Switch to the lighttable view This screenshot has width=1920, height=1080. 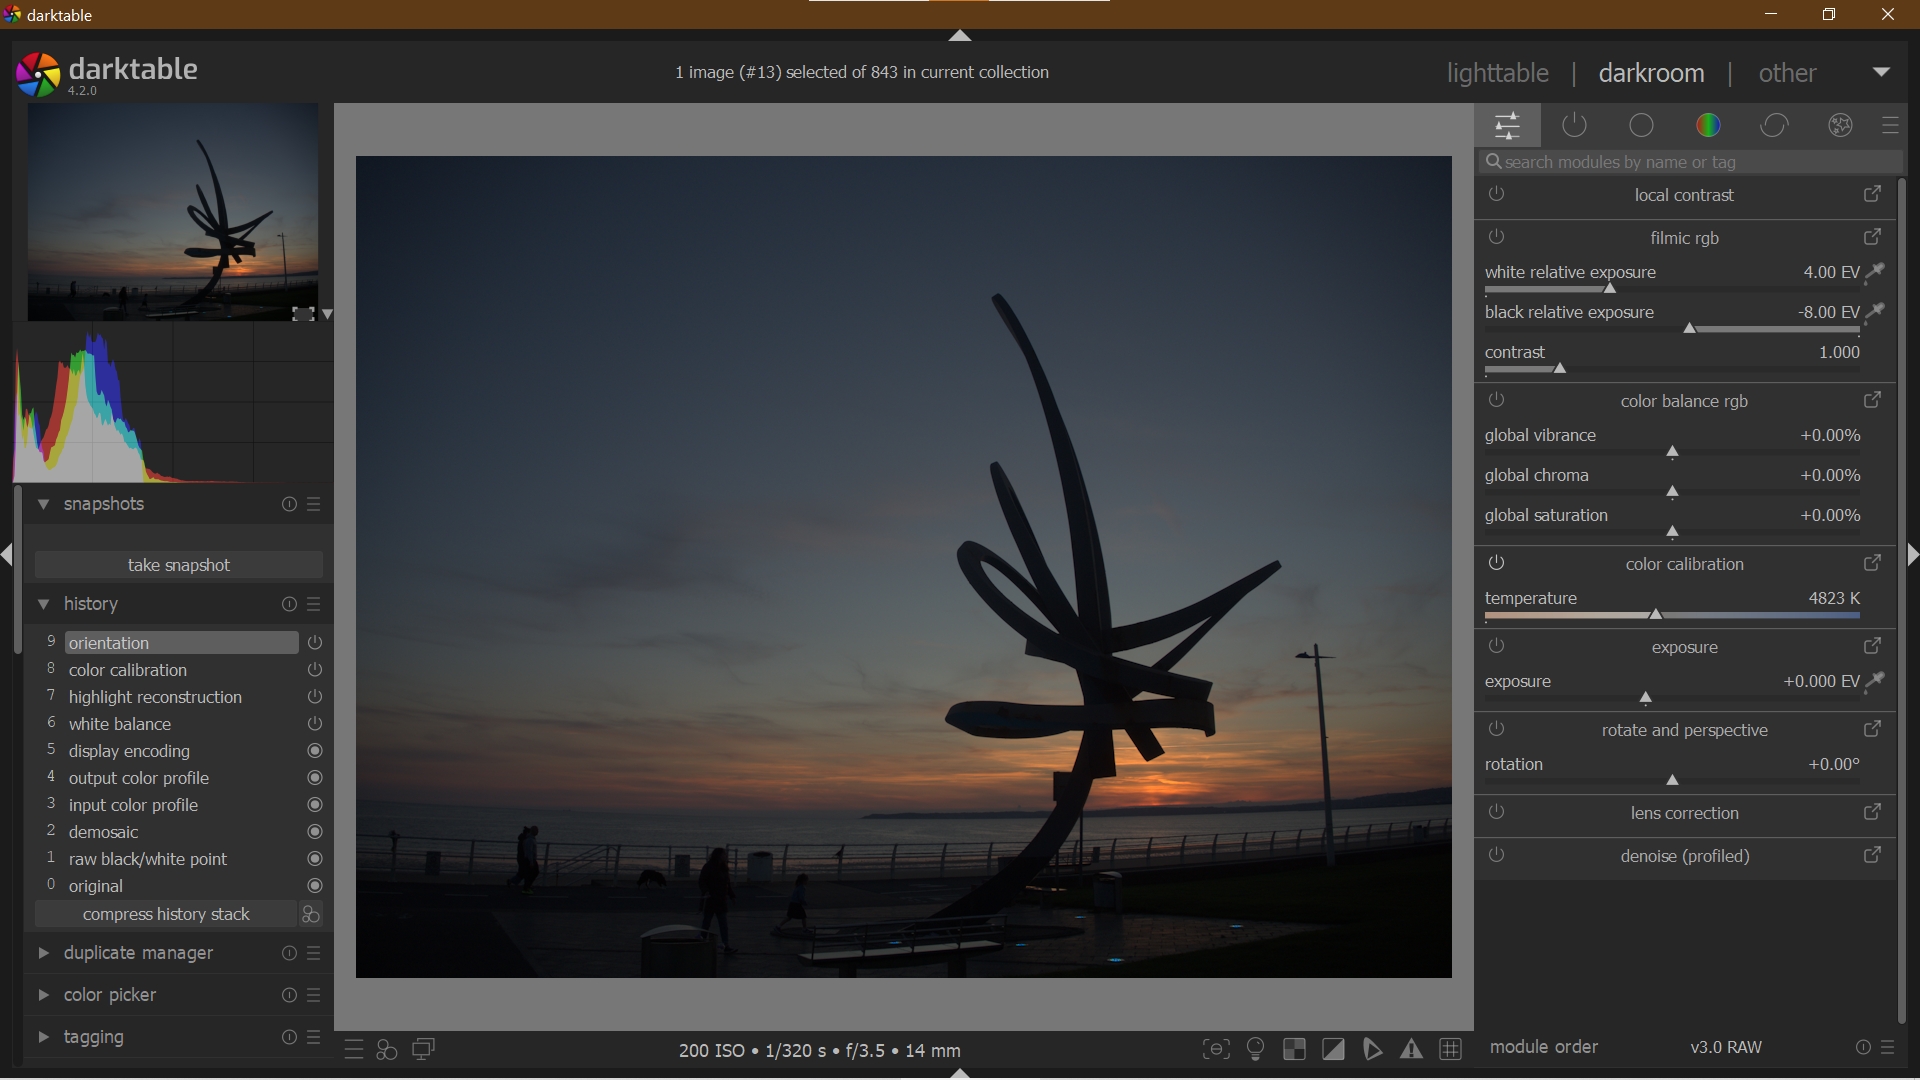[1497, 73]
